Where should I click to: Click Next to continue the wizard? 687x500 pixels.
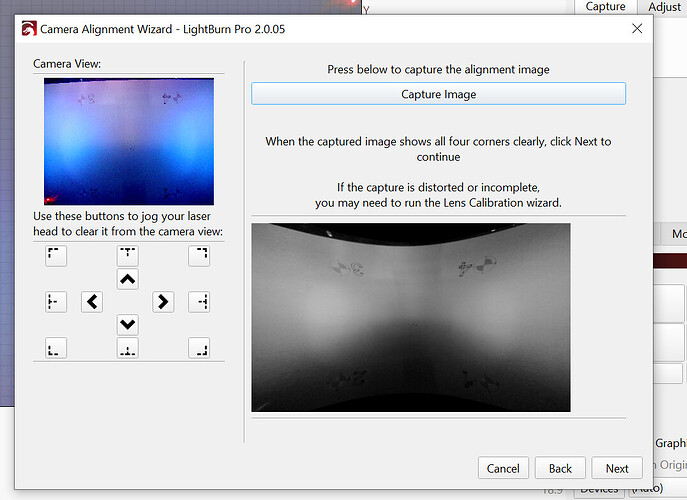[617, 468]
